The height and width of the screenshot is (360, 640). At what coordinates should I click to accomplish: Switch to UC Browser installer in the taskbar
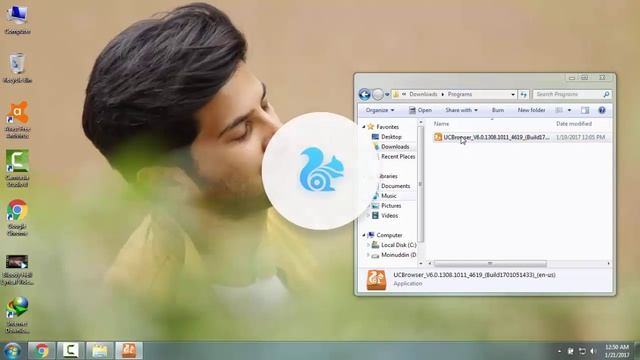[x=129, y=351]
